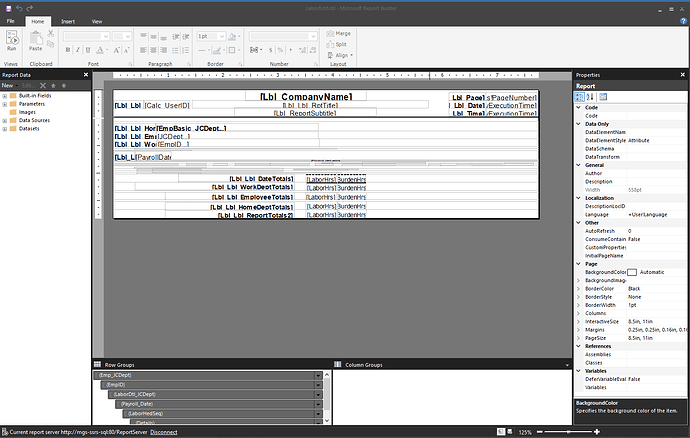This screenshot has width=690, height=438.
Task: Click the border line color pen
Action: click(x=216, y=50)
